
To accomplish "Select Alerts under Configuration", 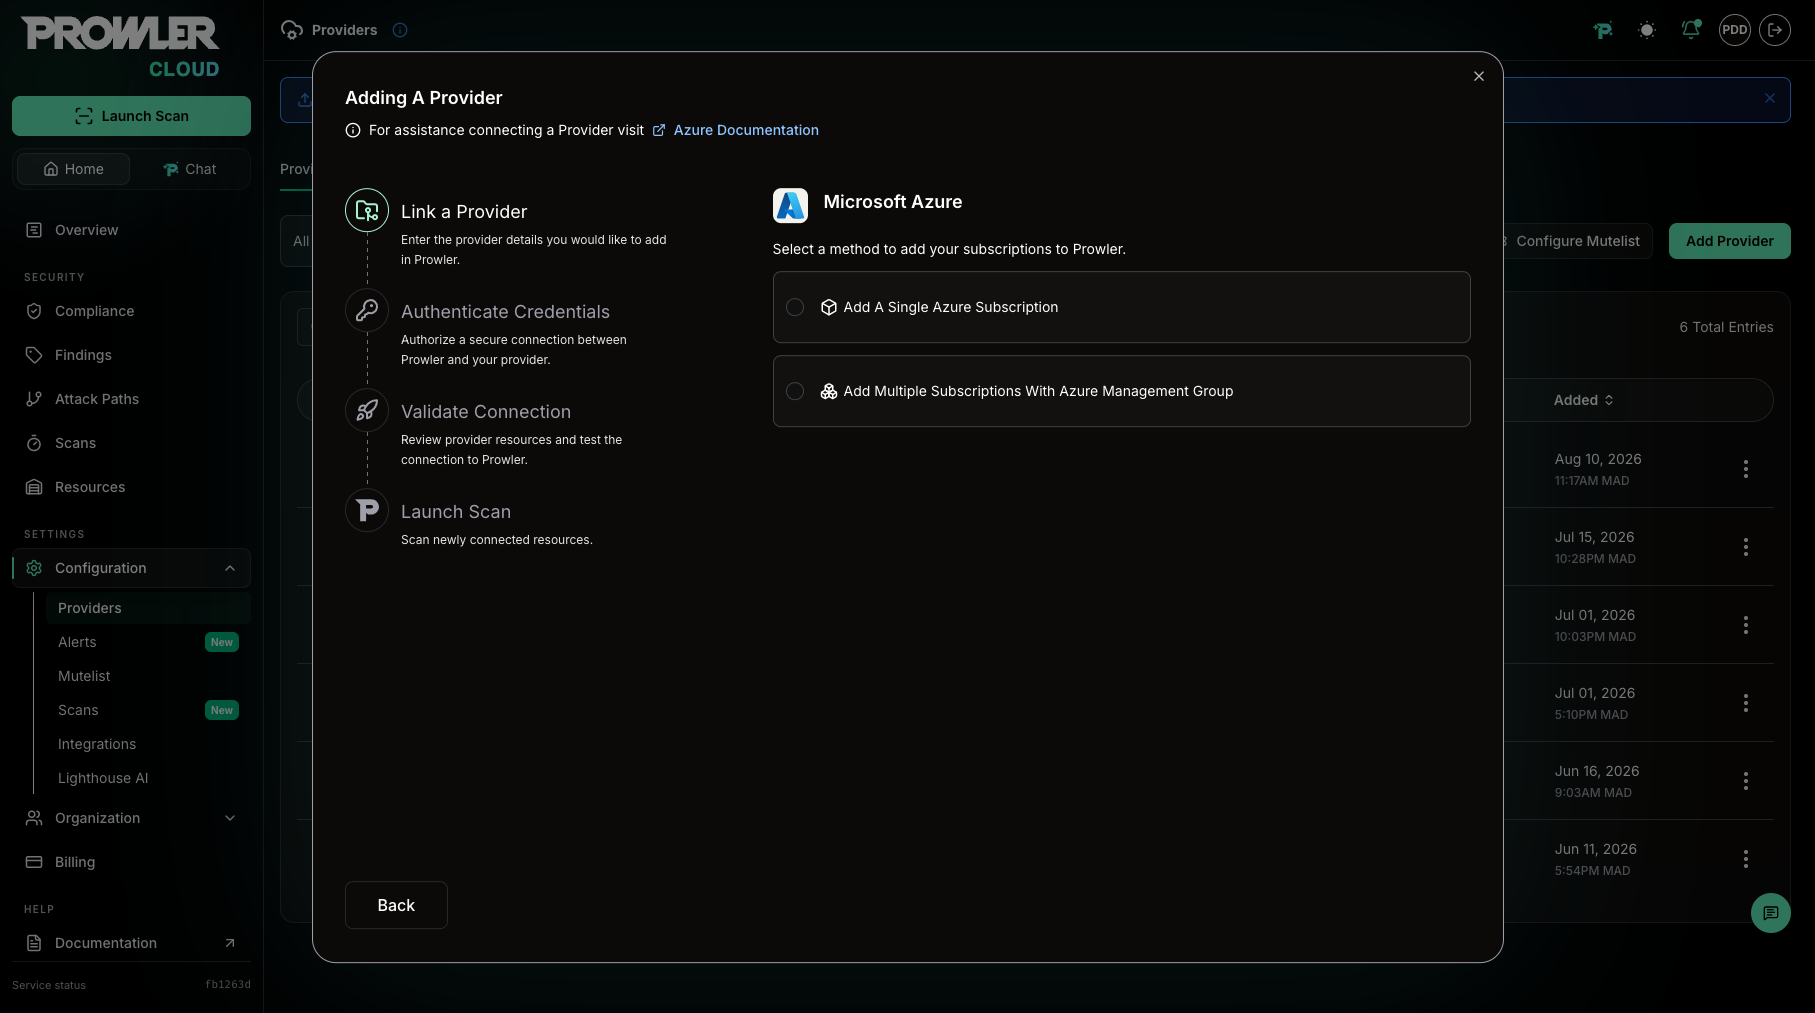I will 148,642.
